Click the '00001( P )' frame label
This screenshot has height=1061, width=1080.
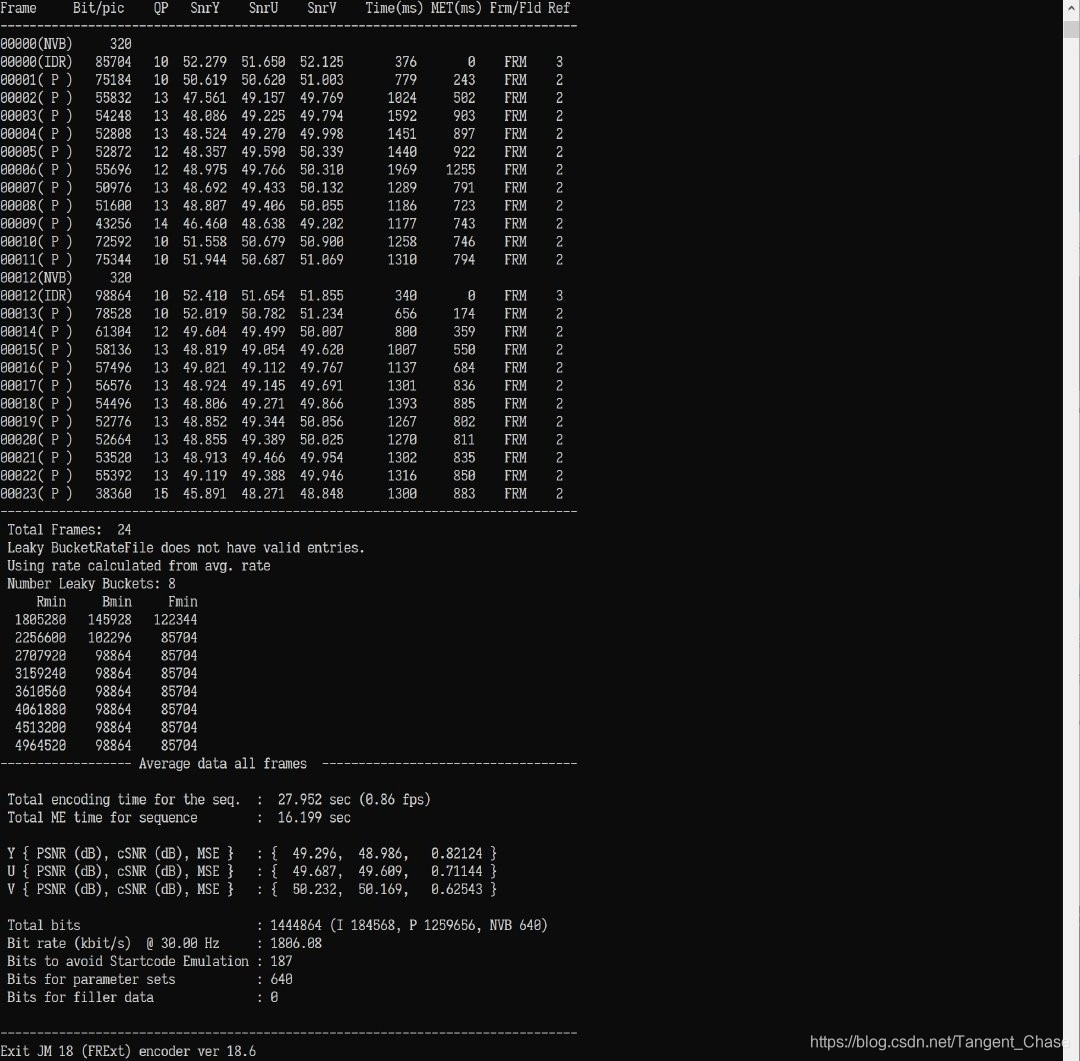(x=37, y=80)
